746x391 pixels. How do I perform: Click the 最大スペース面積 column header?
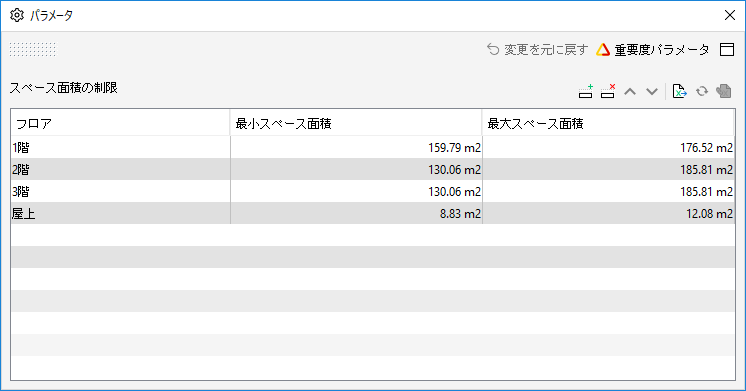pyautogui.click(x=608, y=124)
